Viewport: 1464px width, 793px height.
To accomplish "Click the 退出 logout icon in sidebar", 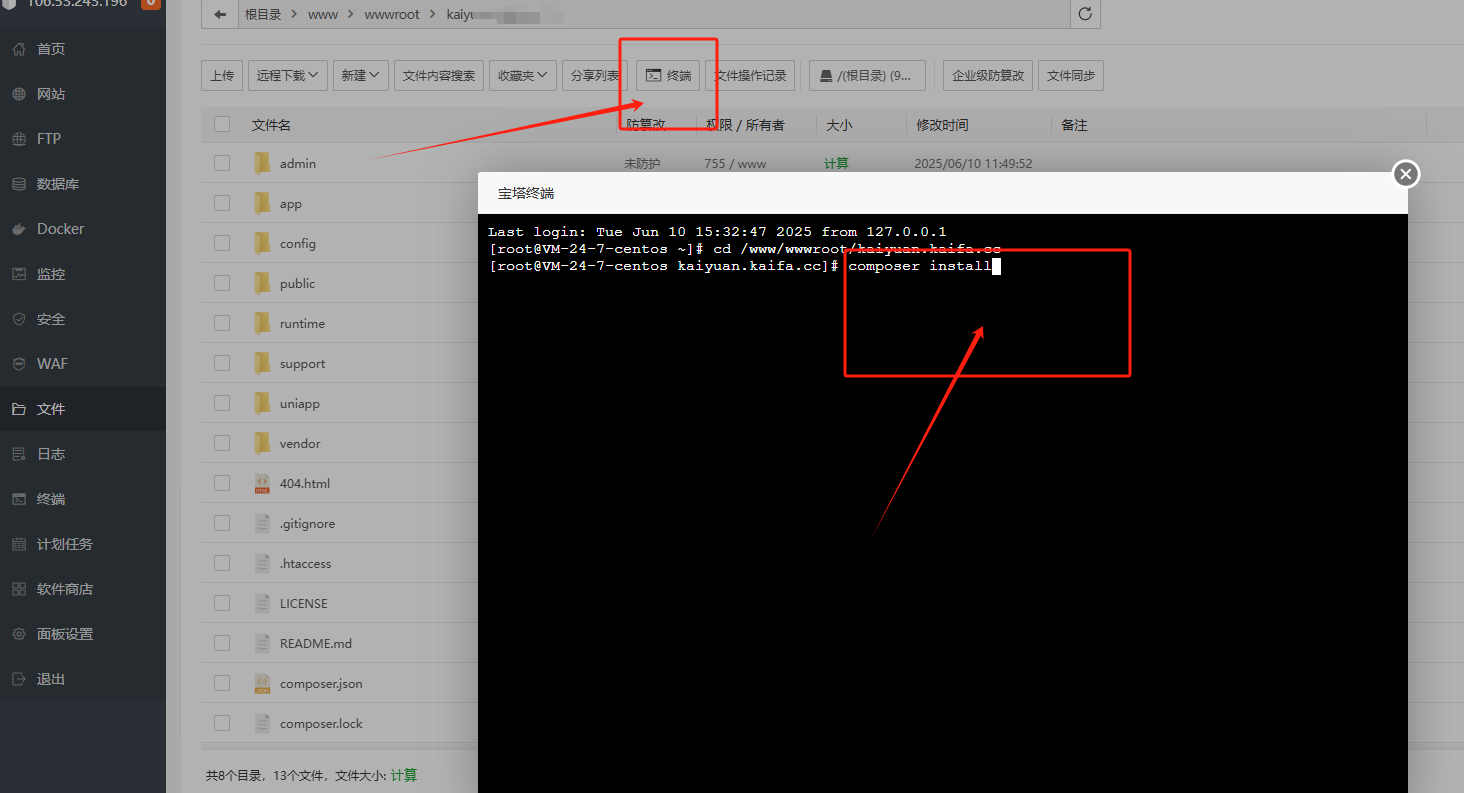I will [18, 679].
